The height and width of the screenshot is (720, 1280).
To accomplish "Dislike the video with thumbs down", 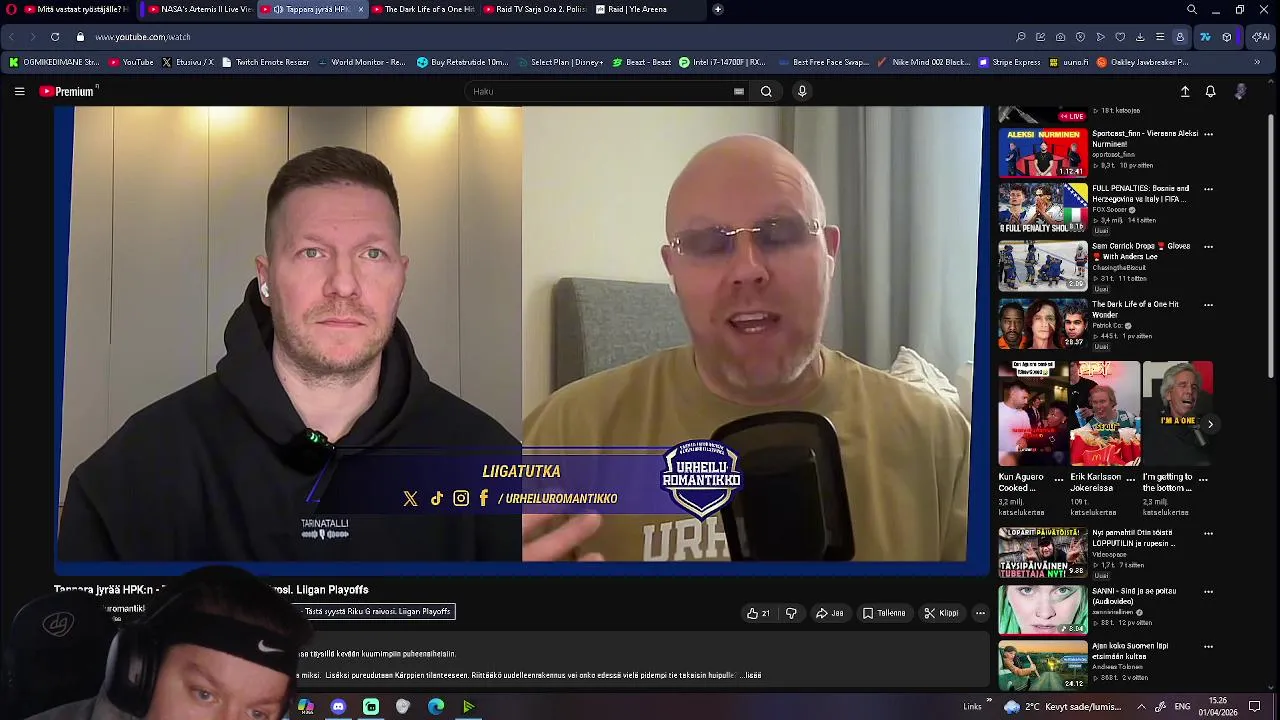I will pos(791,613).
